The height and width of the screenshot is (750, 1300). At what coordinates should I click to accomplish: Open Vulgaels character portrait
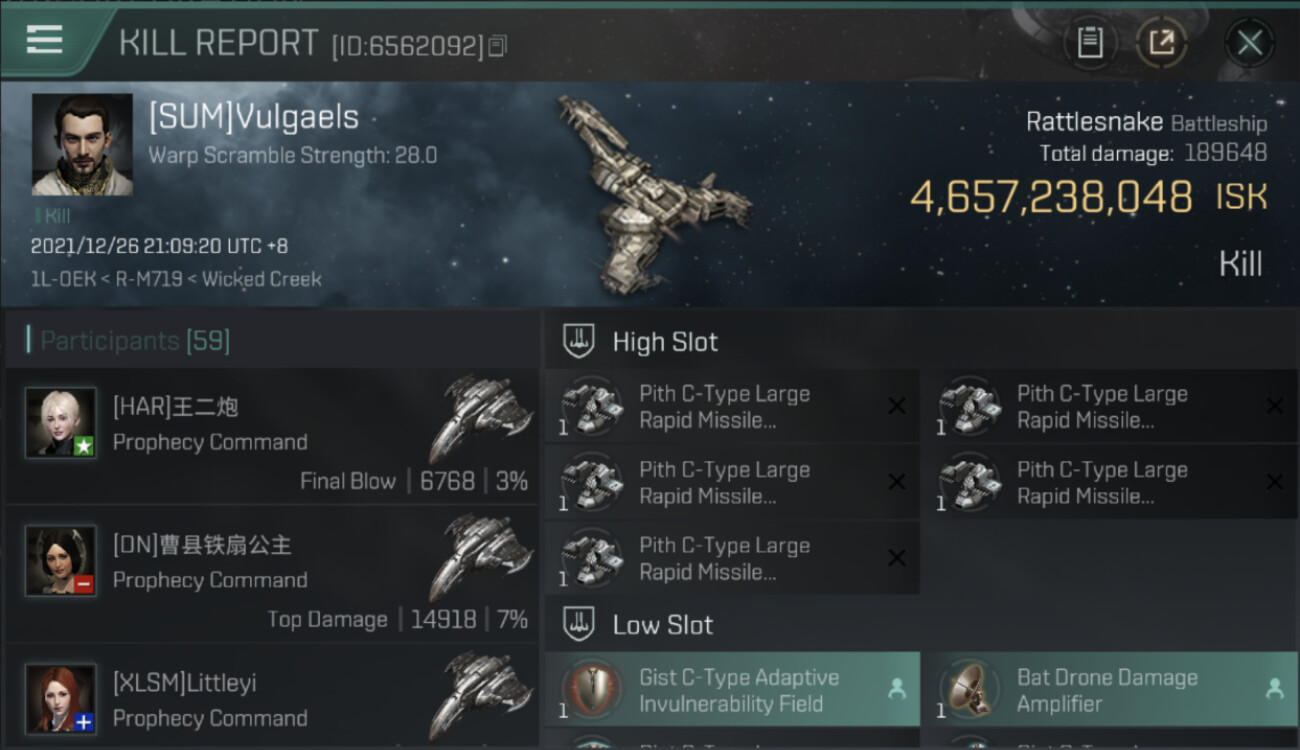82,144
